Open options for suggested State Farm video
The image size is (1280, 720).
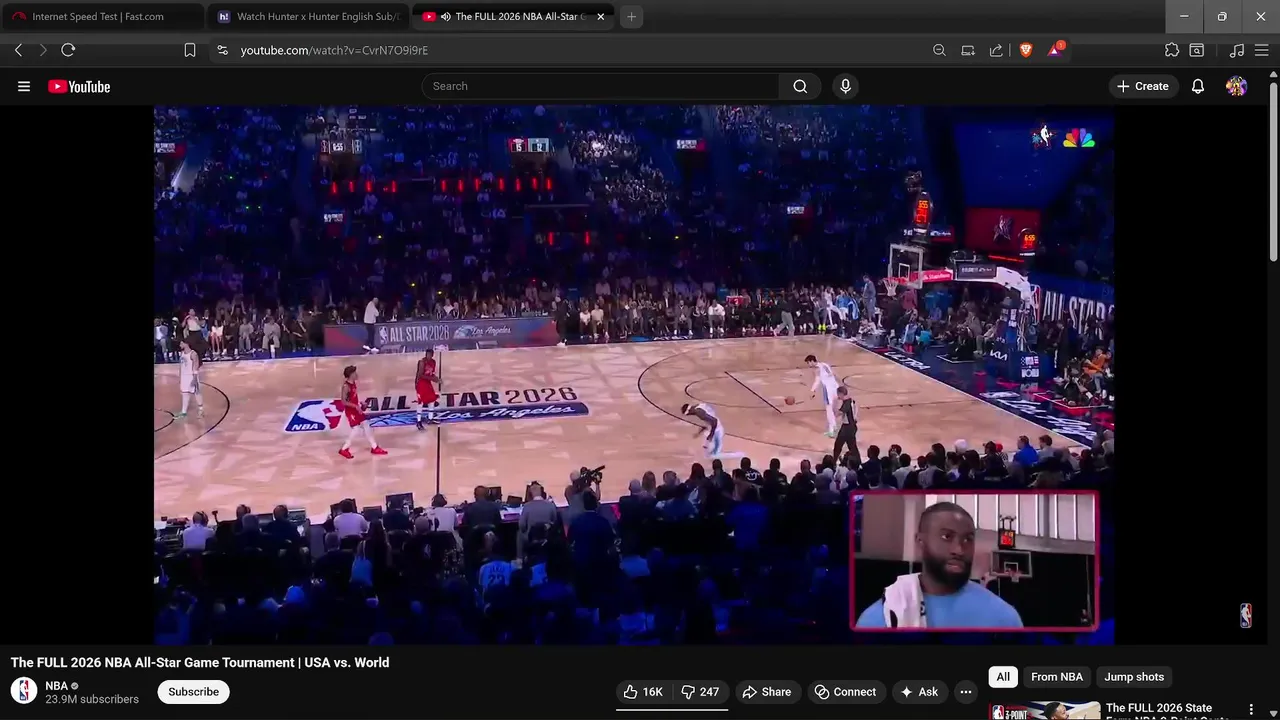click(1250, 709)
